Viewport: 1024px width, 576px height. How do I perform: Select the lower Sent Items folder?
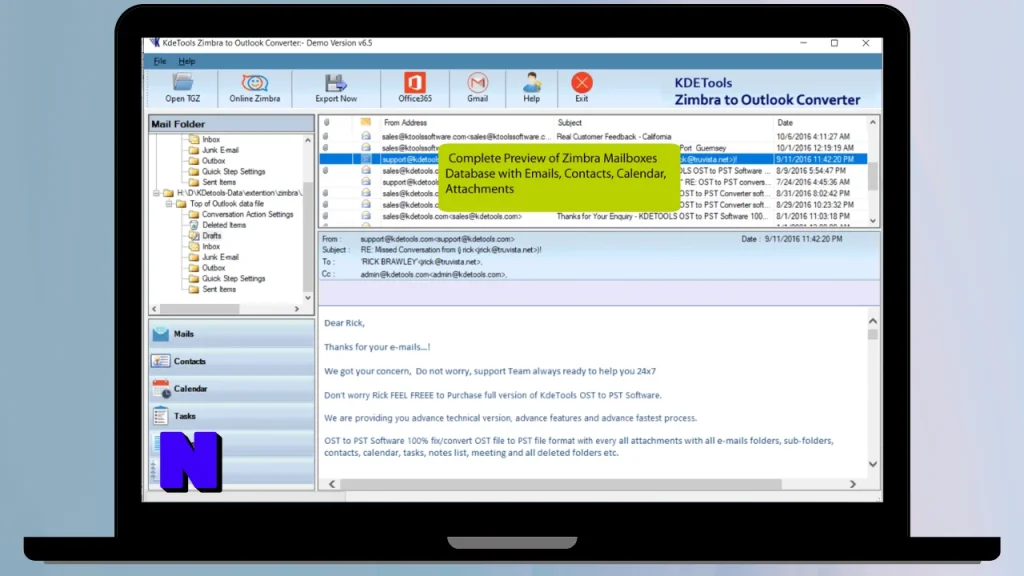pos(219,289)
